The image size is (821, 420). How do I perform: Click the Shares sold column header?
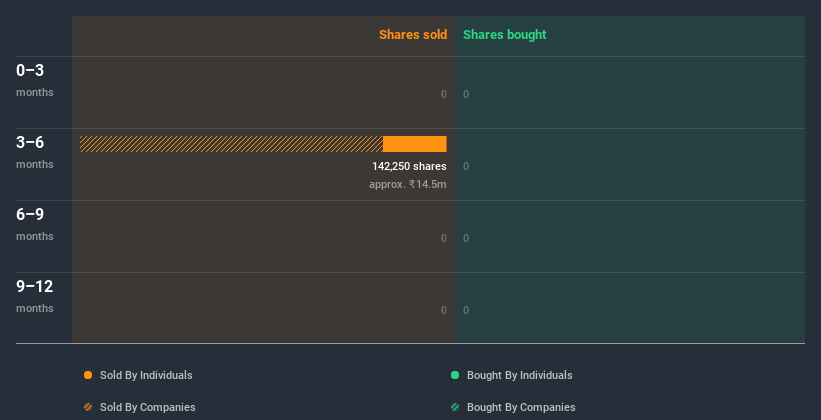[x=413, y=35]
